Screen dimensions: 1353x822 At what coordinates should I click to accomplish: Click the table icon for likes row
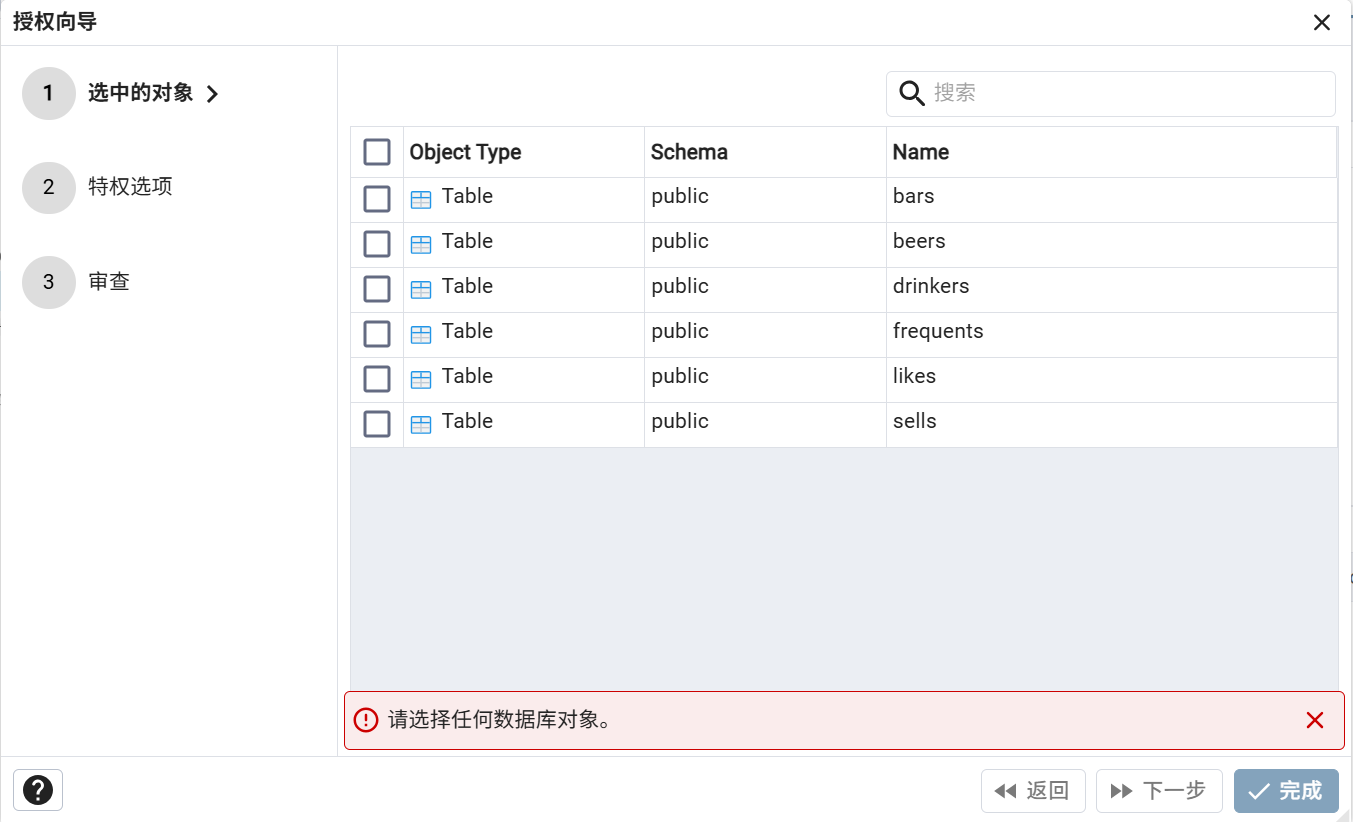pos(421,379)
